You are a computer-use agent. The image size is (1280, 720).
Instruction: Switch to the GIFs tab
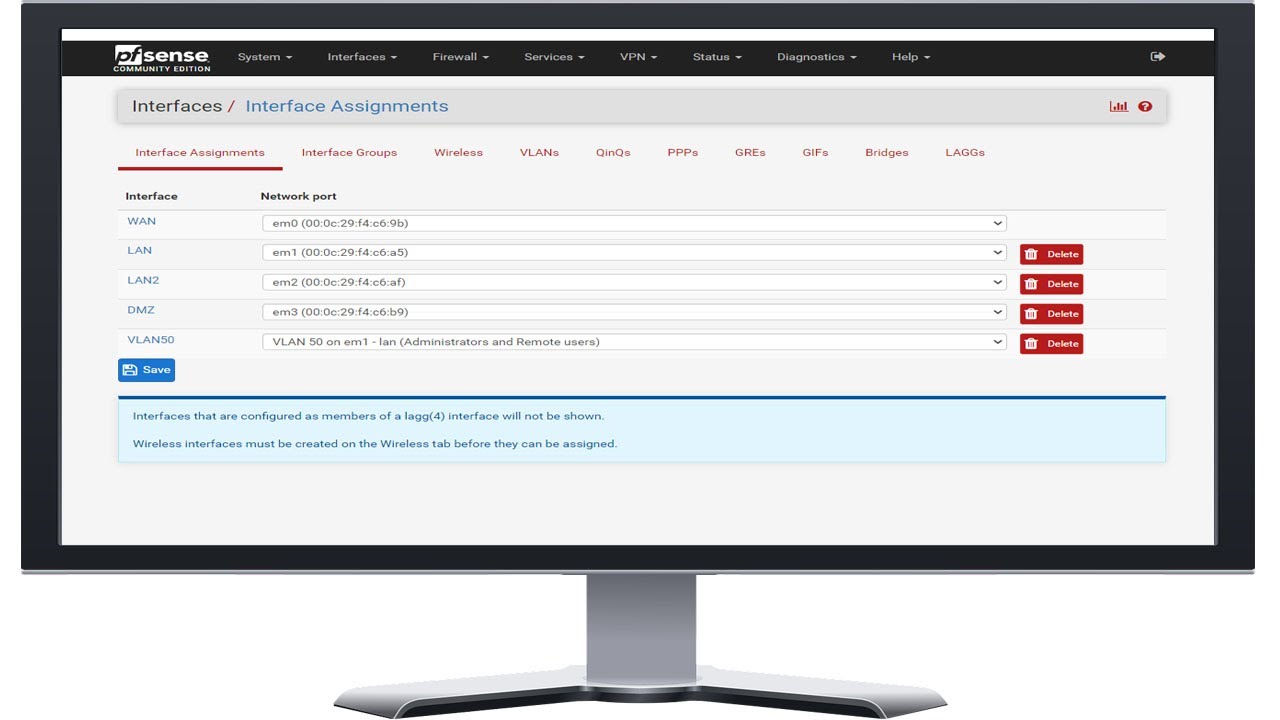(x=815, y=153)
